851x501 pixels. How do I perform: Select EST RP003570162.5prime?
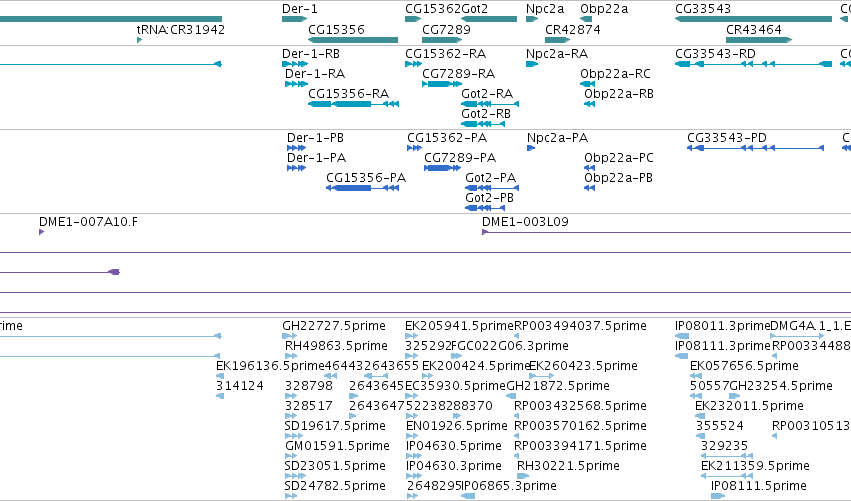pos(517,436)
